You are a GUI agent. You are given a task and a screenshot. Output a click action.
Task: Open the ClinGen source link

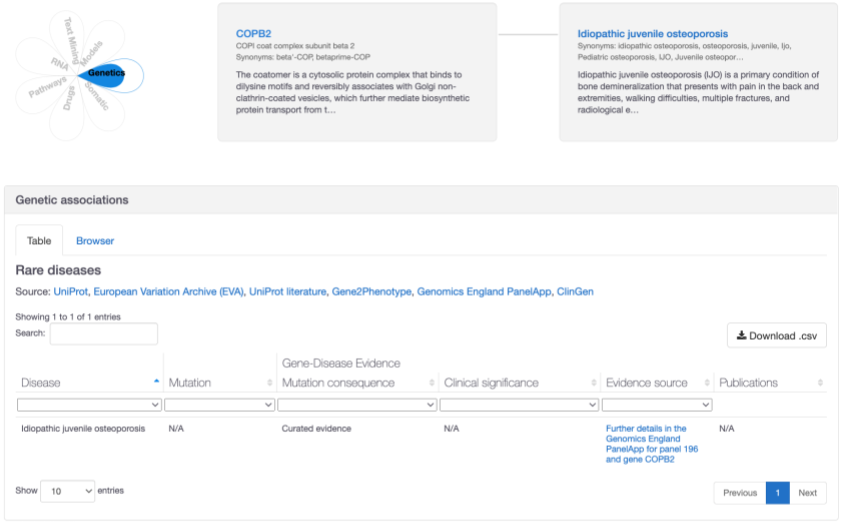click(575, 291)
